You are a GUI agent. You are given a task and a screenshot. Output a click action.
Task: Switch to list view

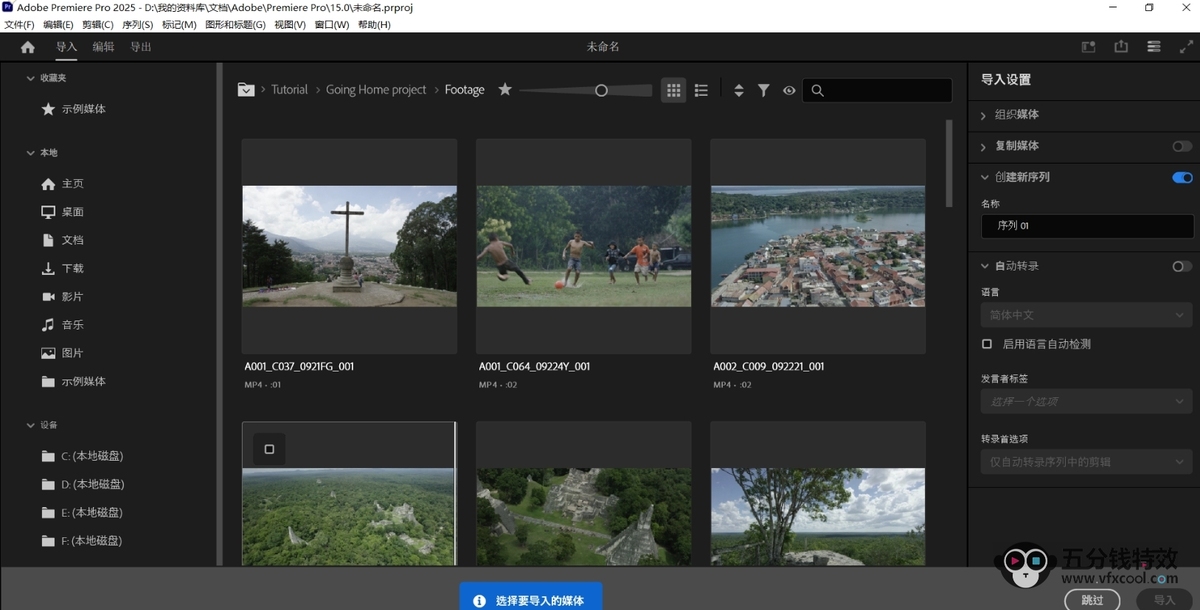[701, 90]
